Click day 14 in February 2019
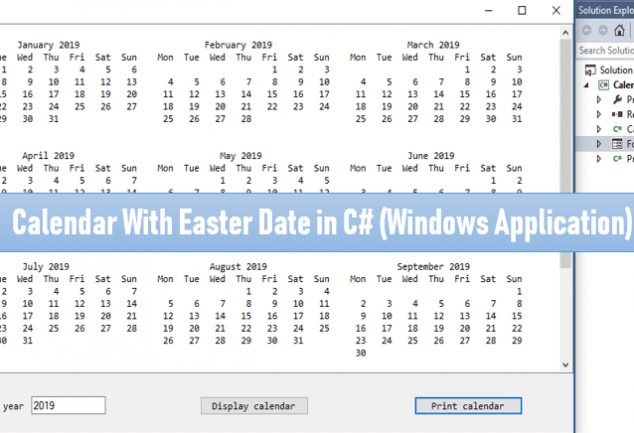634x433 pixels. click(246, 94)
